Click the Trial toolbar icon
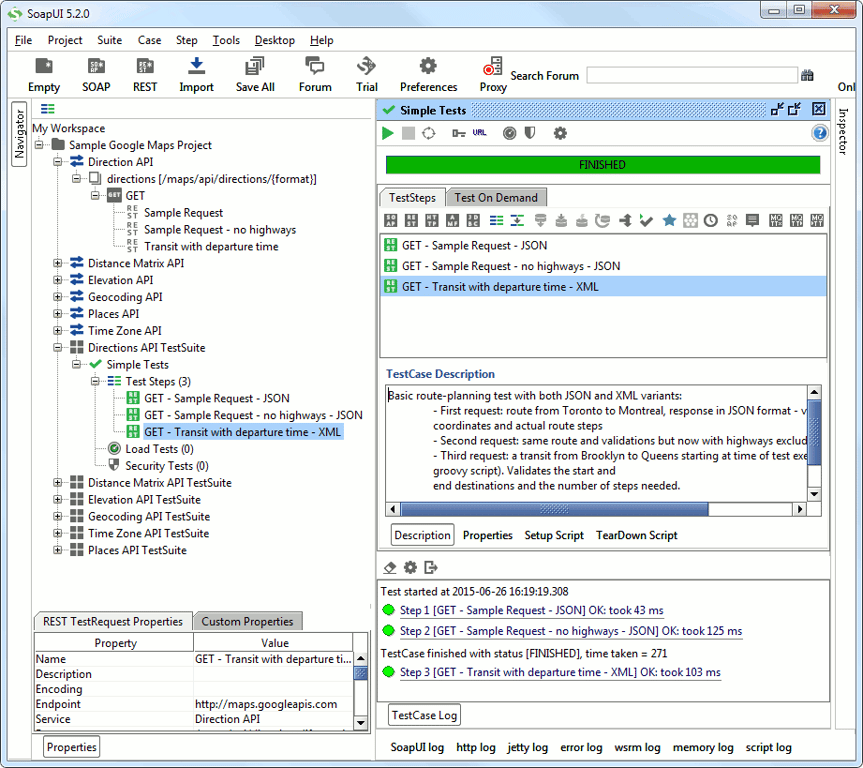 point(367,75)
